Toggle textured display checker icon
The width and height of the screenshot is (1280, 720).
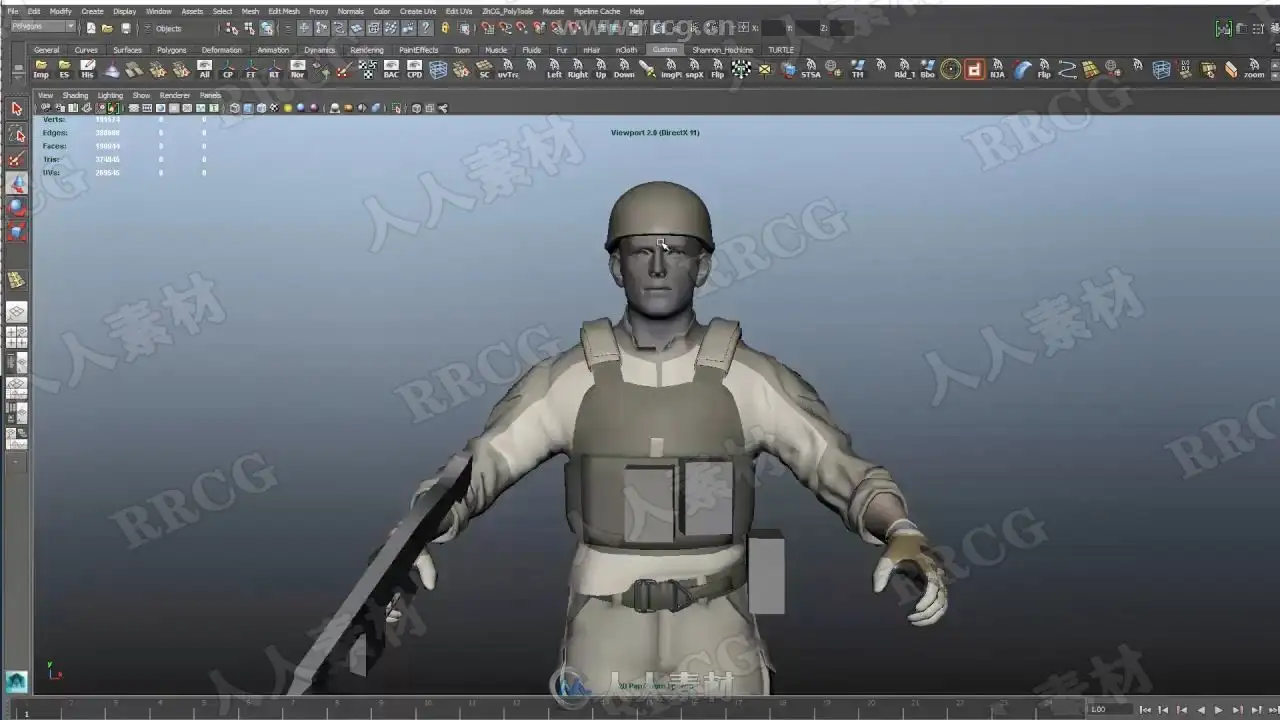click(x=274, y=108)
